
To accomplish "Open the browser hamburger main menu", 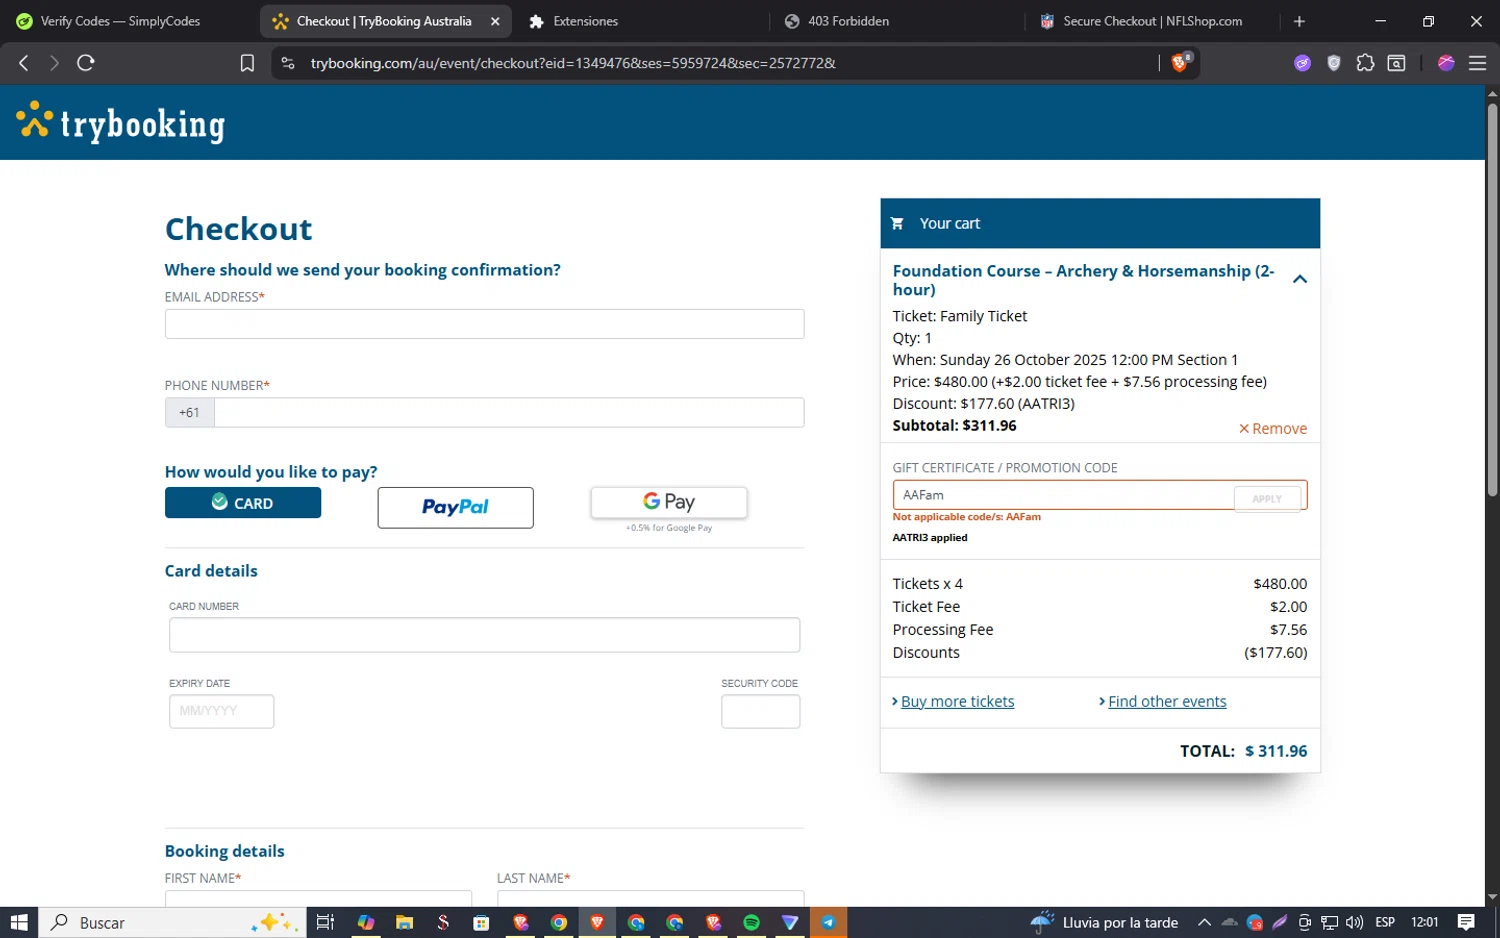I will (1477, 63).
